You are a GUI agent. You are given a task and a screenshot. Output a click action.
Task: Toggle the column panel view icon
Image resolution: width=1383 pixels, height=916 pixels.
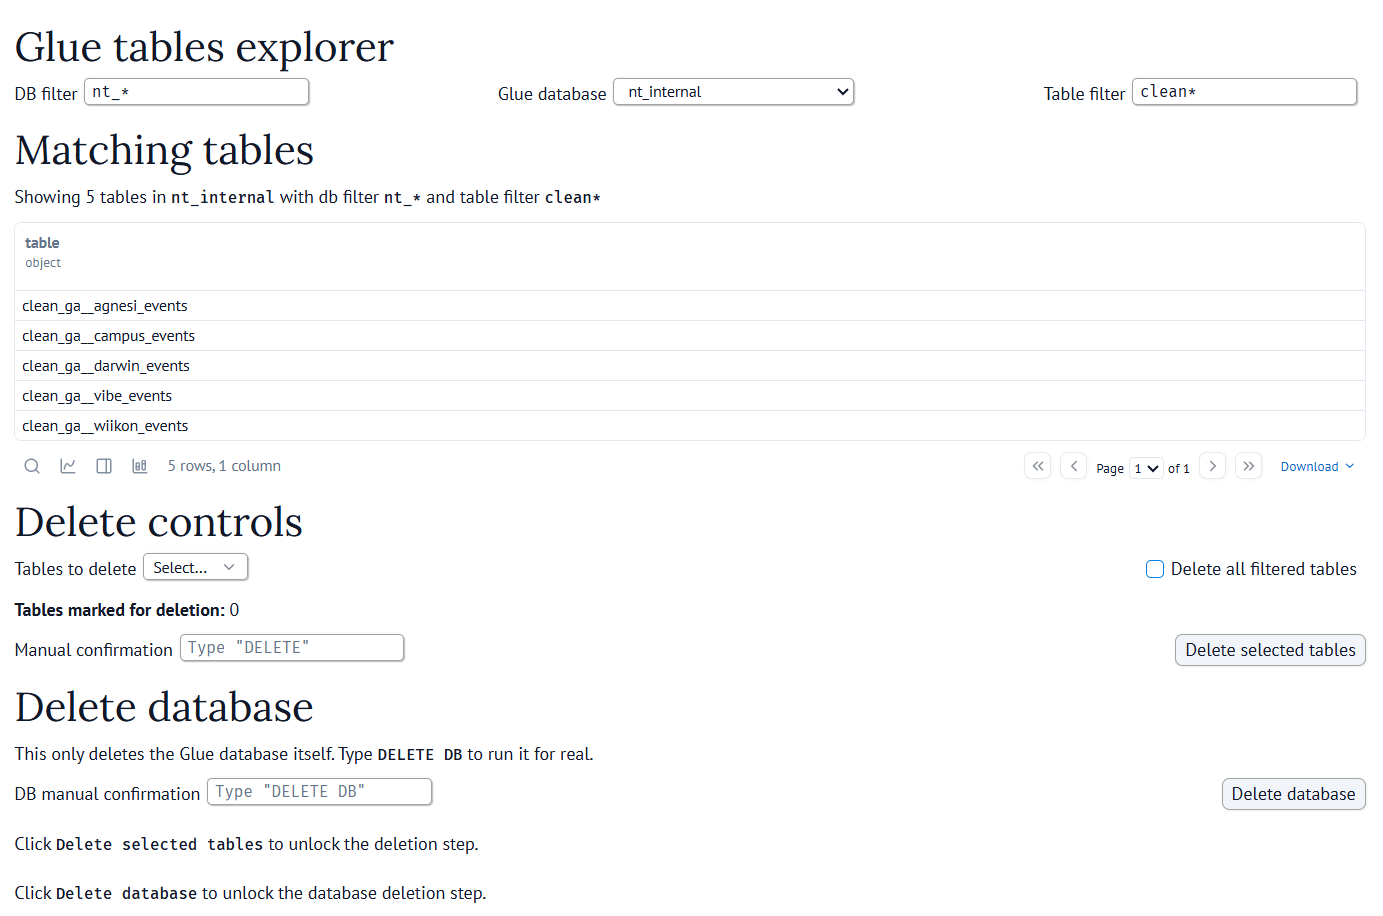pyautogui.click(x=104, y=465)
